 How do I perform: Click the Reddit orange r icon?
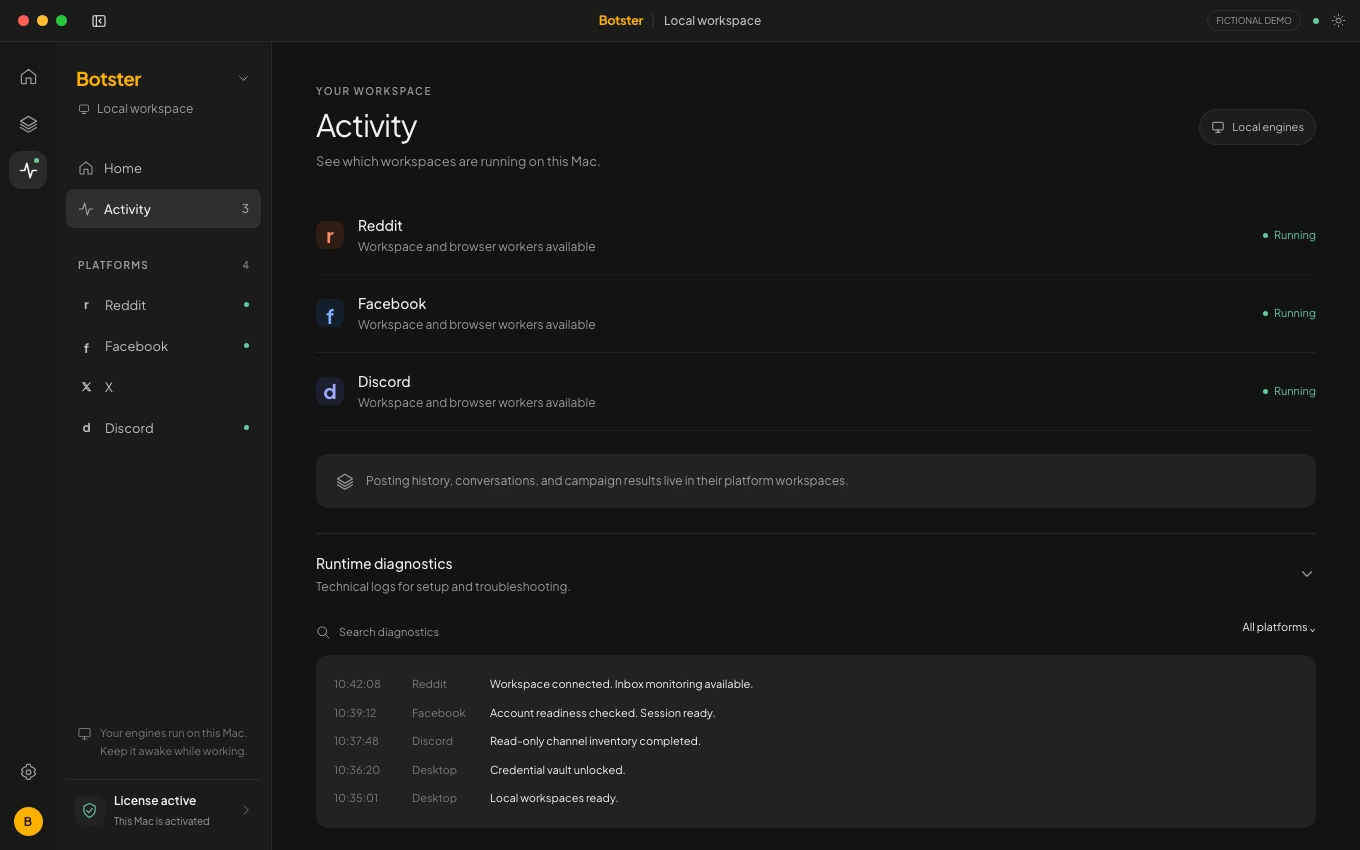pos(330,236)
